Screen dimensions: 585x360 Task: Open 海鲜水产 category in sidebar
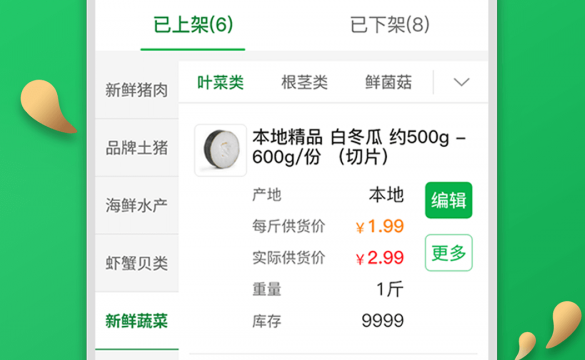pyautogui.click(x=137, y=205)
